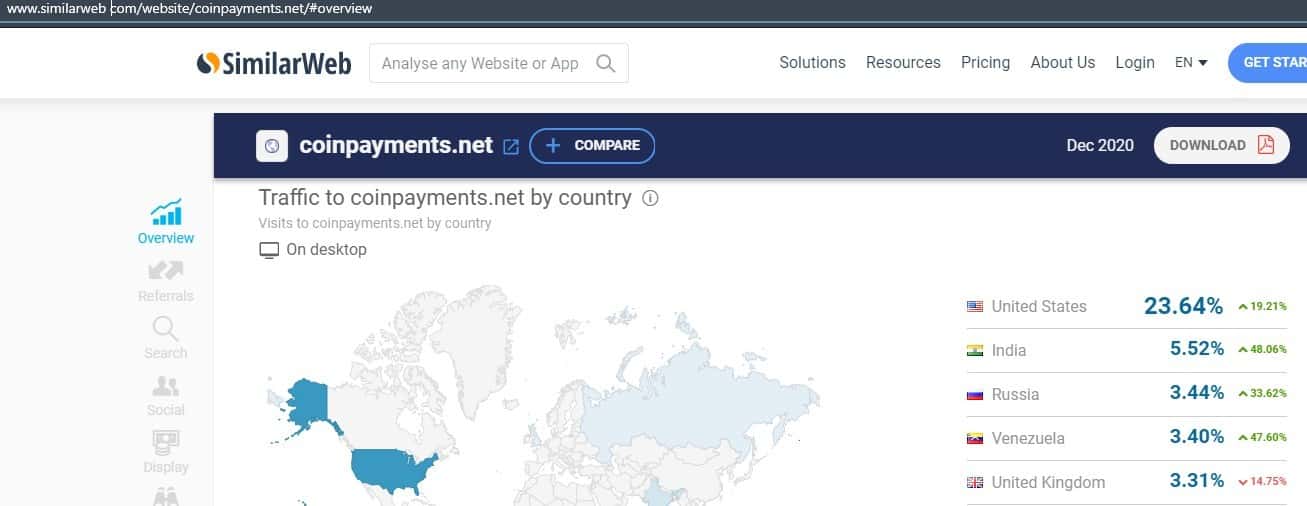Open the Resources menu
Viewport: 1307px width, 506px height.
point(903,62)
